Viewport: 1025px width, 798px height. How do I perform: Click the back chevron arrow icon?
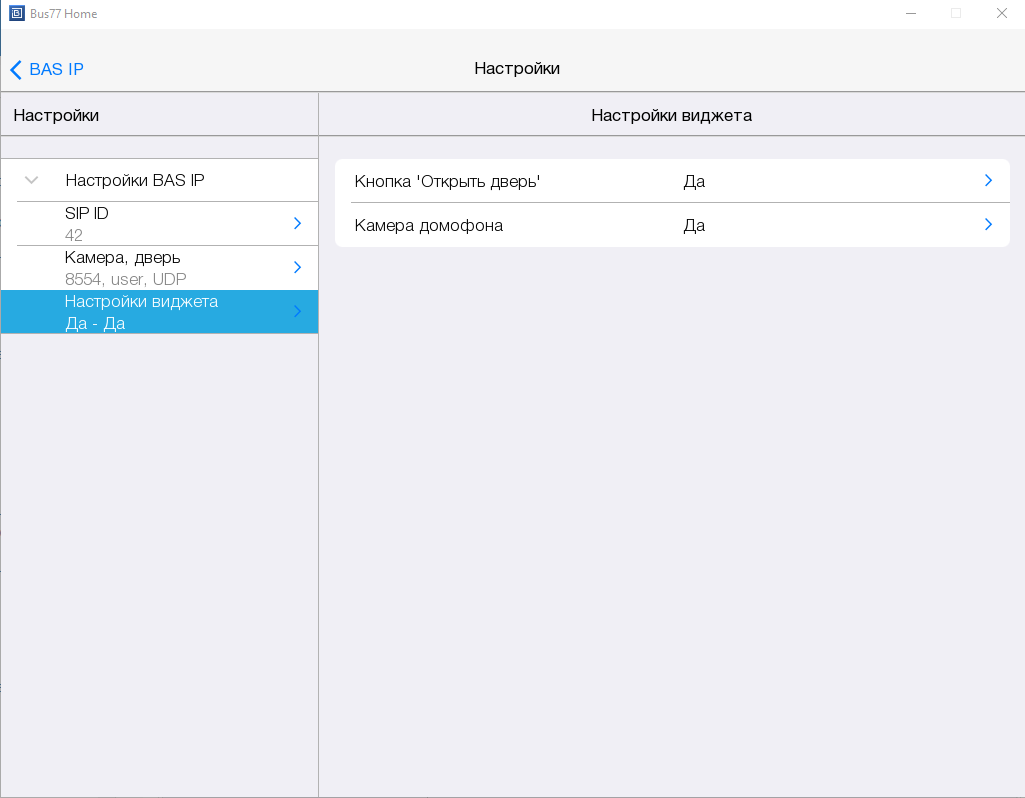(15, 69)
